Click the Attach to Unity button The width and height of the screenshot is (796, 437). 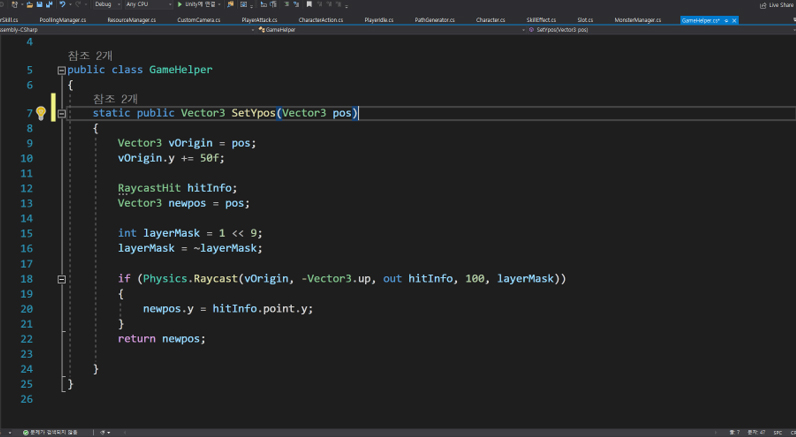pos(200,5)
